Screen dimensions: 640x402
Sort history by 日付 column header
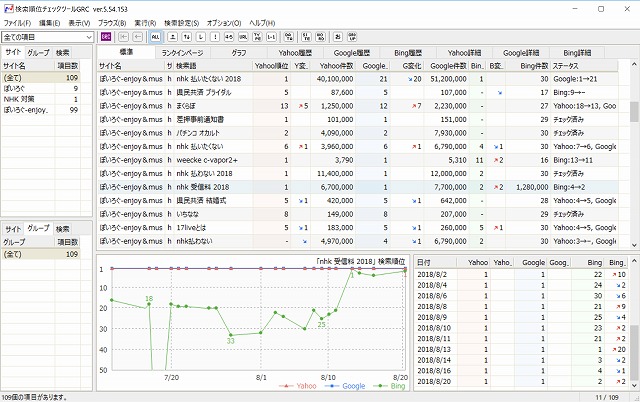[x=436, y=263]
